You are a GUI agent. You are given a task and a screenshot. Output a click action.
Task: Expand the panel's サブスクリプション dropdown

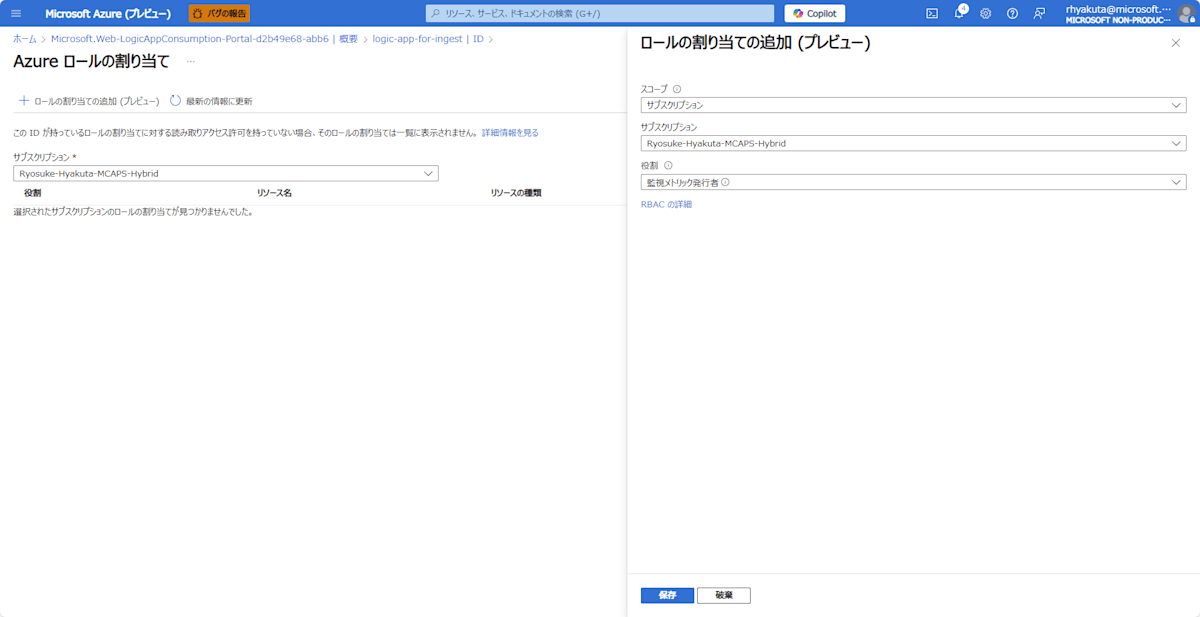point(913,143)
